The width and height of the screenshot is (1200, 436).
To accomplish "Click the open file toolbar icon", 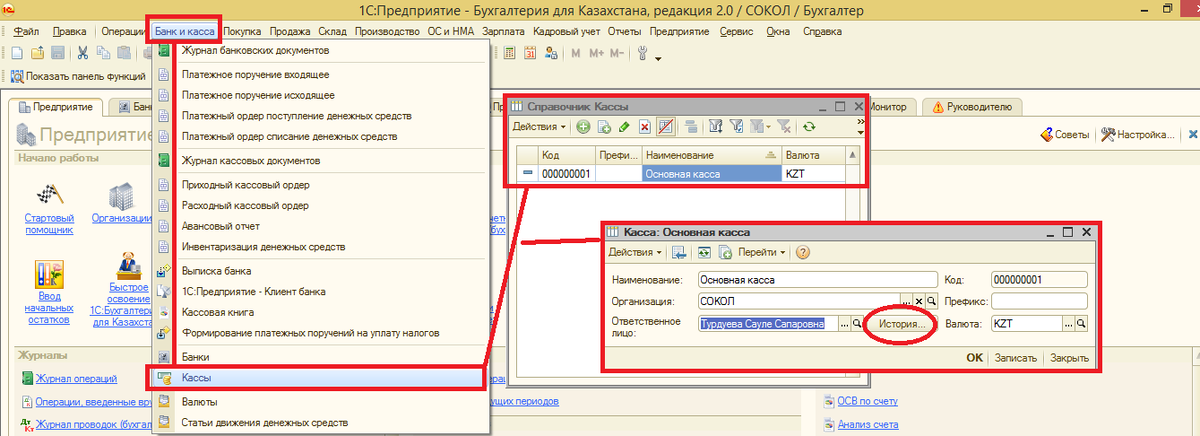I will pos(37,53).
